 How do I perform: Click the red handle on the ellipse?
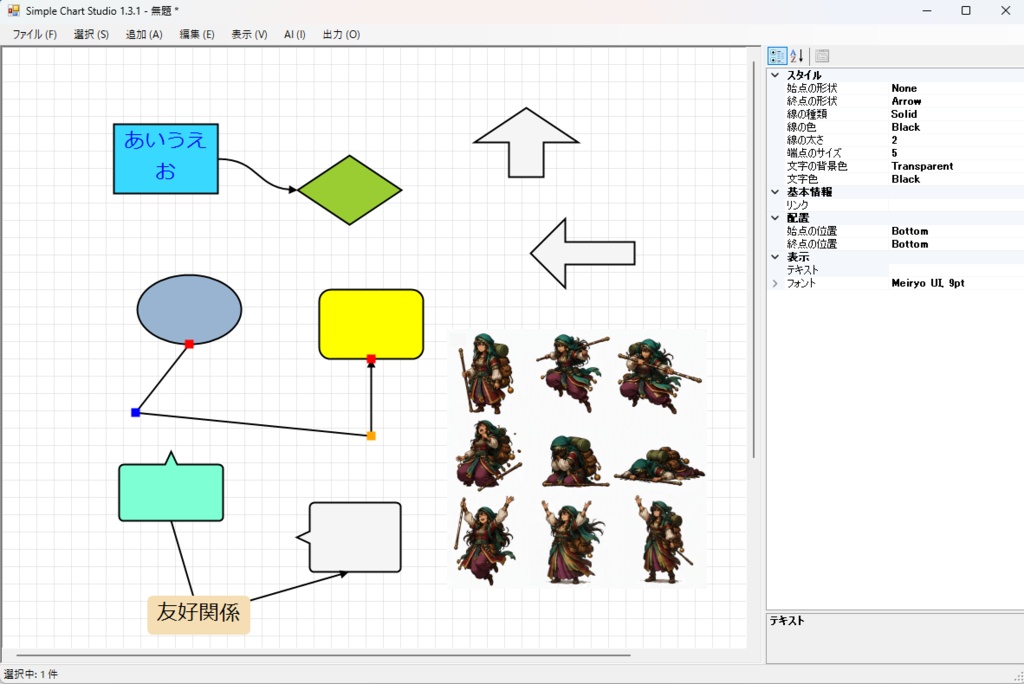[189, 344]
